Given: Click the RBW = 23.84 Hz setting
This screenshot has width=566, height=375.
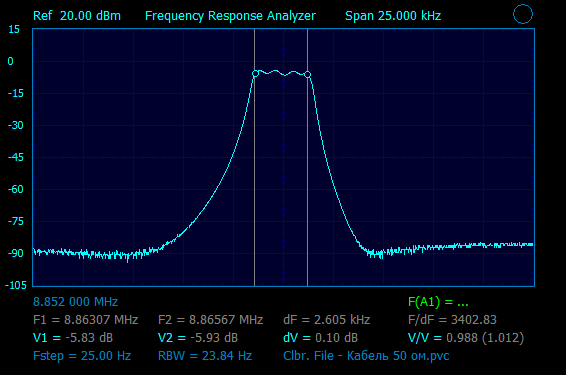Looking at the screenshot, I should click(x=205, y=356).
